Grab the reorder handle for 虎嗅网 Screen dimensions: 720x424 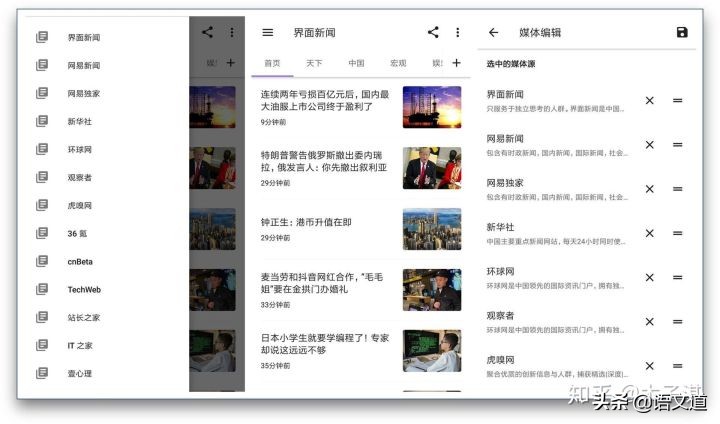click(x=677, y=366)
